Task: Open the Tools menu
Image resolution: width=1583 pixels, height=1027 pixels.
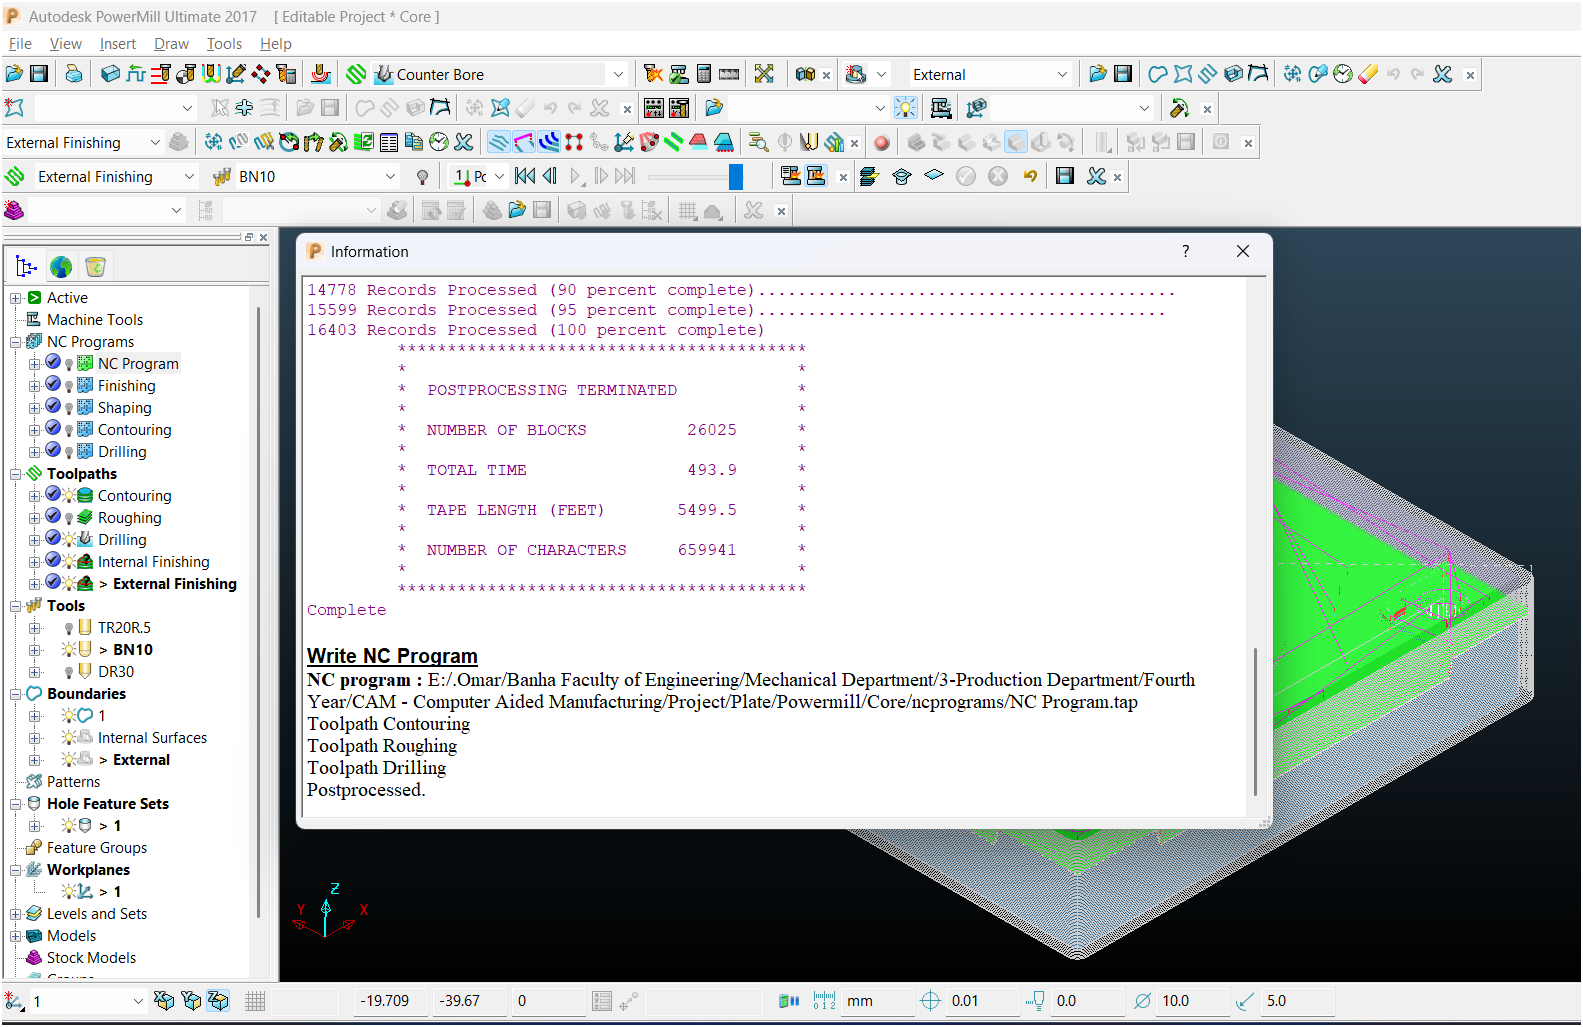Action: (224, 44)
